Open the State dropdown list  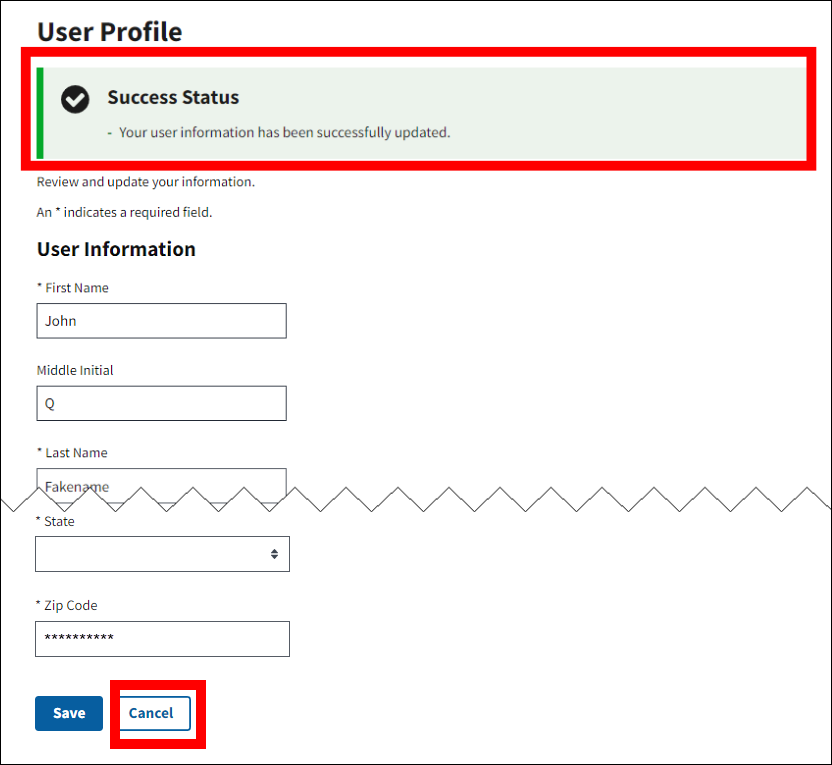(162, 554)
